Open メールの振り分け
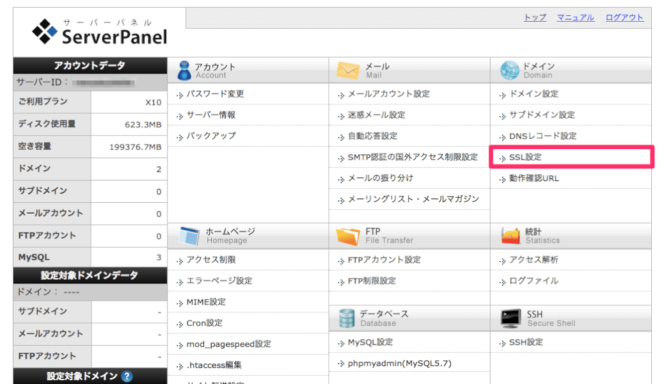 [x=380, y=178]
